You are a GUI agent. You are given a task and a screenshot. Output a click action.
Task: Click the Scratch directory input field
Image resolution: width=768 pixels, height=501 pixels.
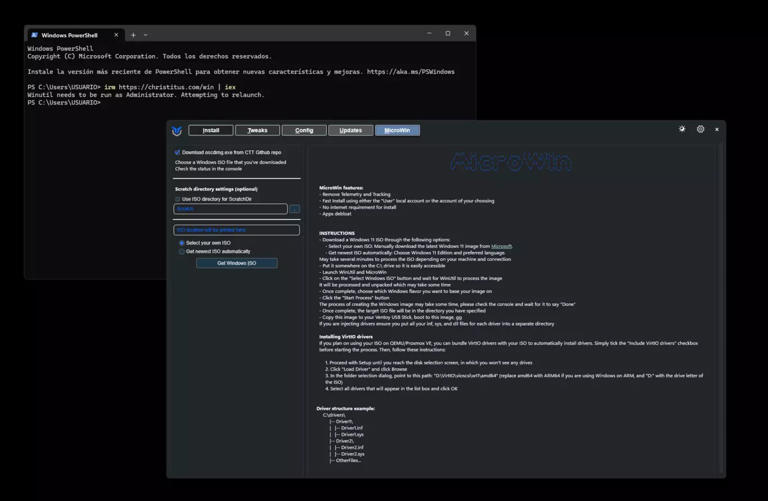click(x=230, y=209)
